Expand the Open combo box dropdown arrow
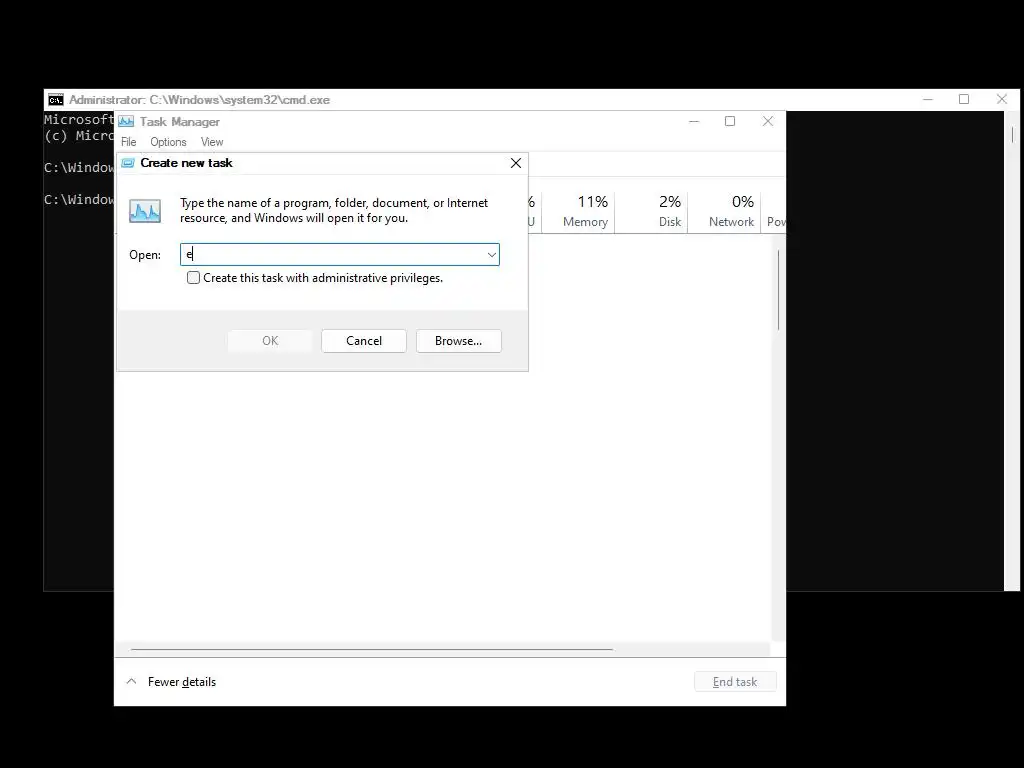Screen dimensions: 1024x768 492,255
